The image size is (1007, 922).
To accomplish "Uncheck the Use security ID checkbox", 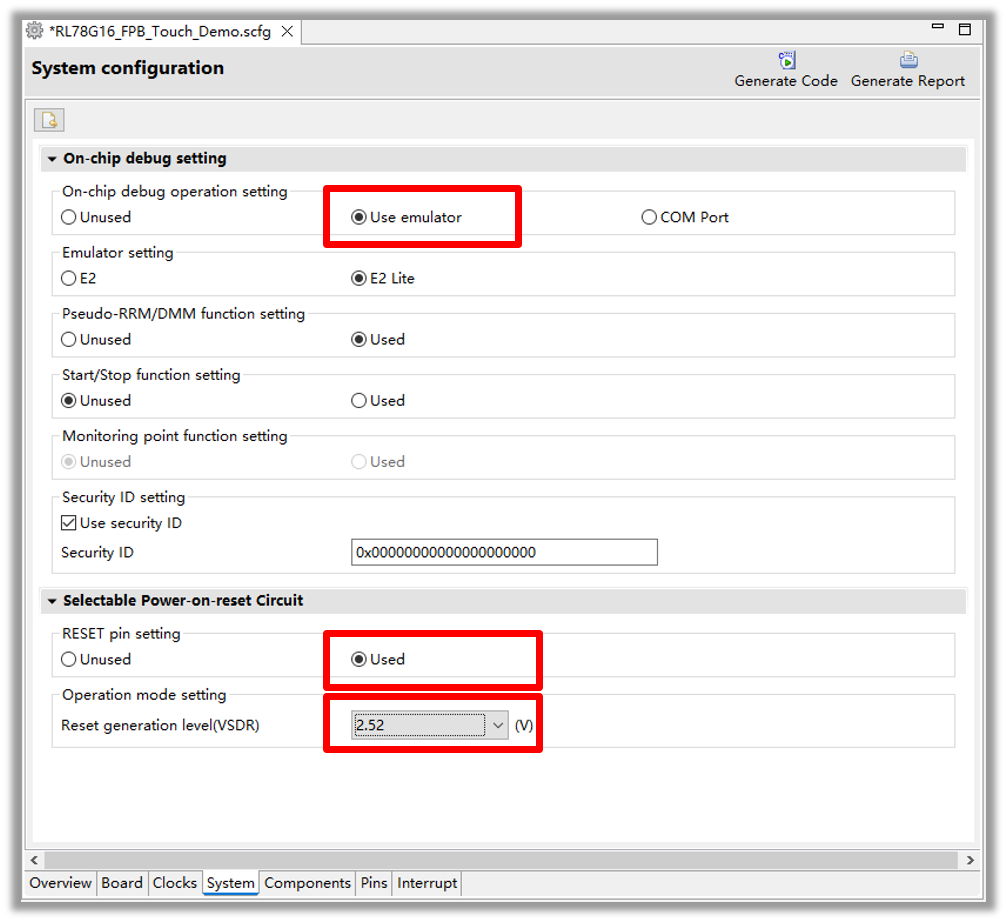I will 69,523.
